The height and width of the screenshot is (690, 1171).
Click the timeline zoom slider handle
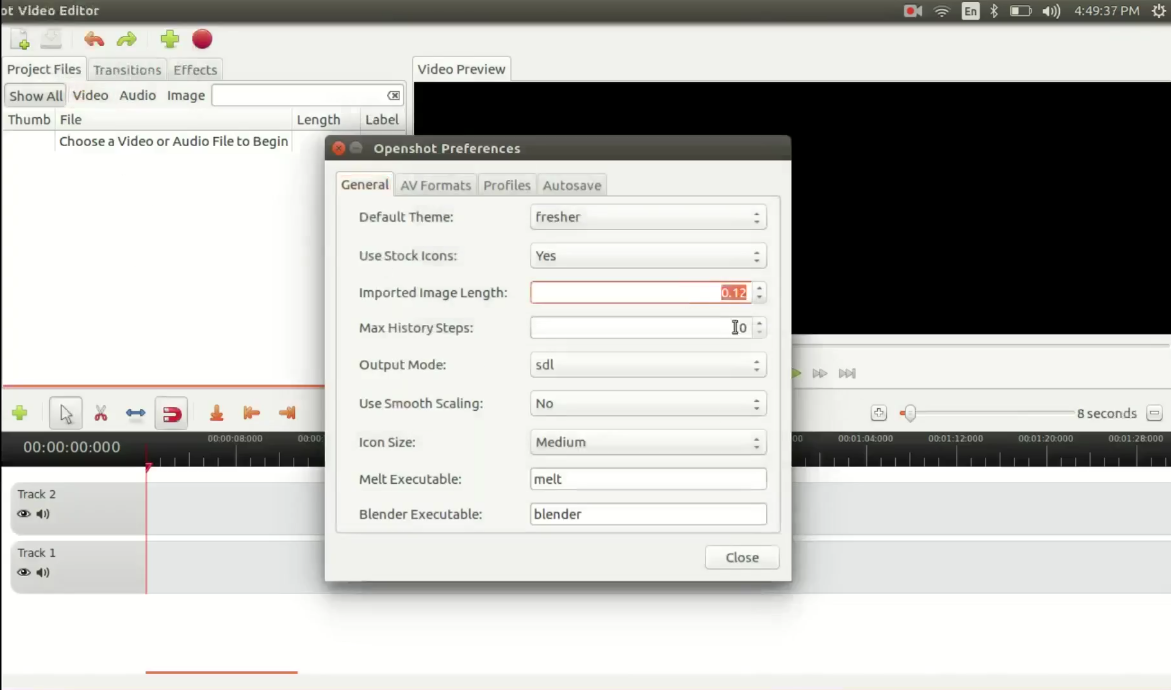click(x=909, y=413)
